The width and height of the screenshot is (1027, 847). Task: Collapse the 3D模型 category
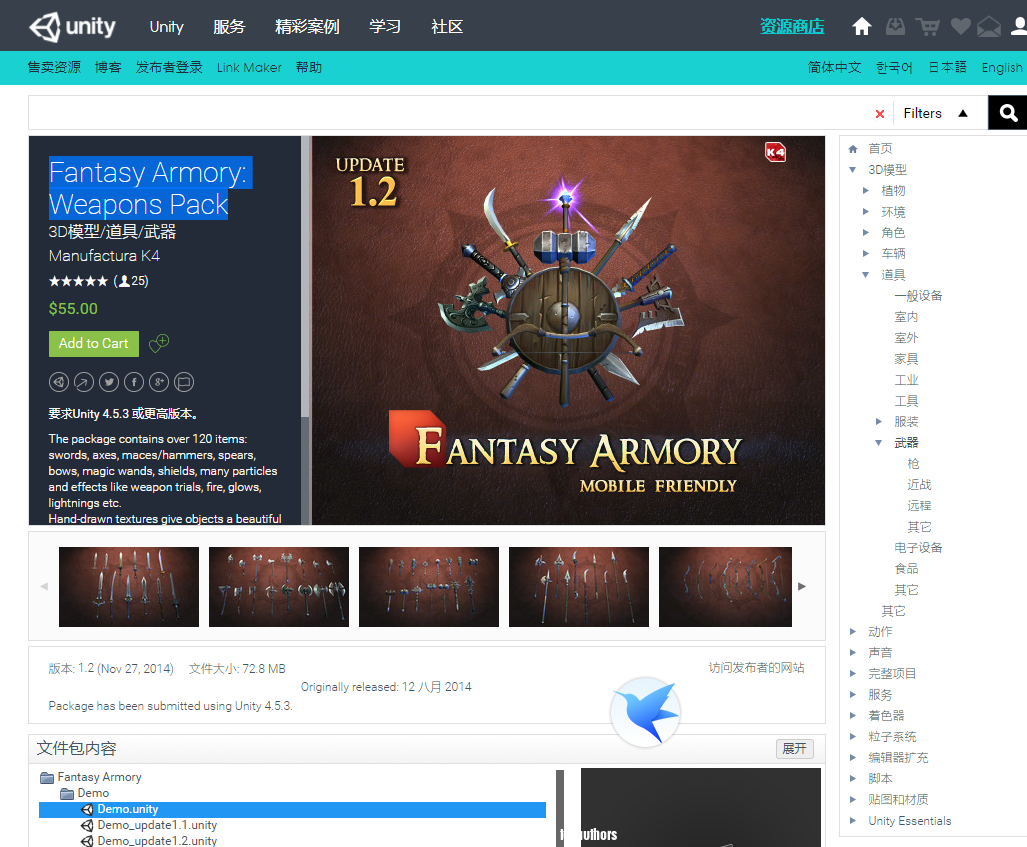[x=853, y=170]
